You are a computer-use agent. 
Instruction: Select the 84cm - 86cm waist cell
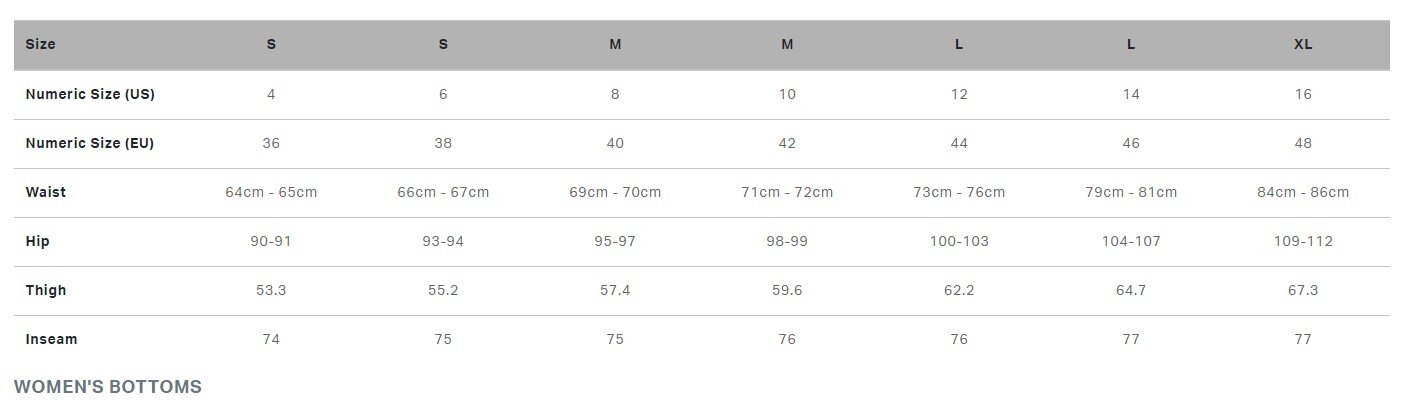coord(1302,192)
